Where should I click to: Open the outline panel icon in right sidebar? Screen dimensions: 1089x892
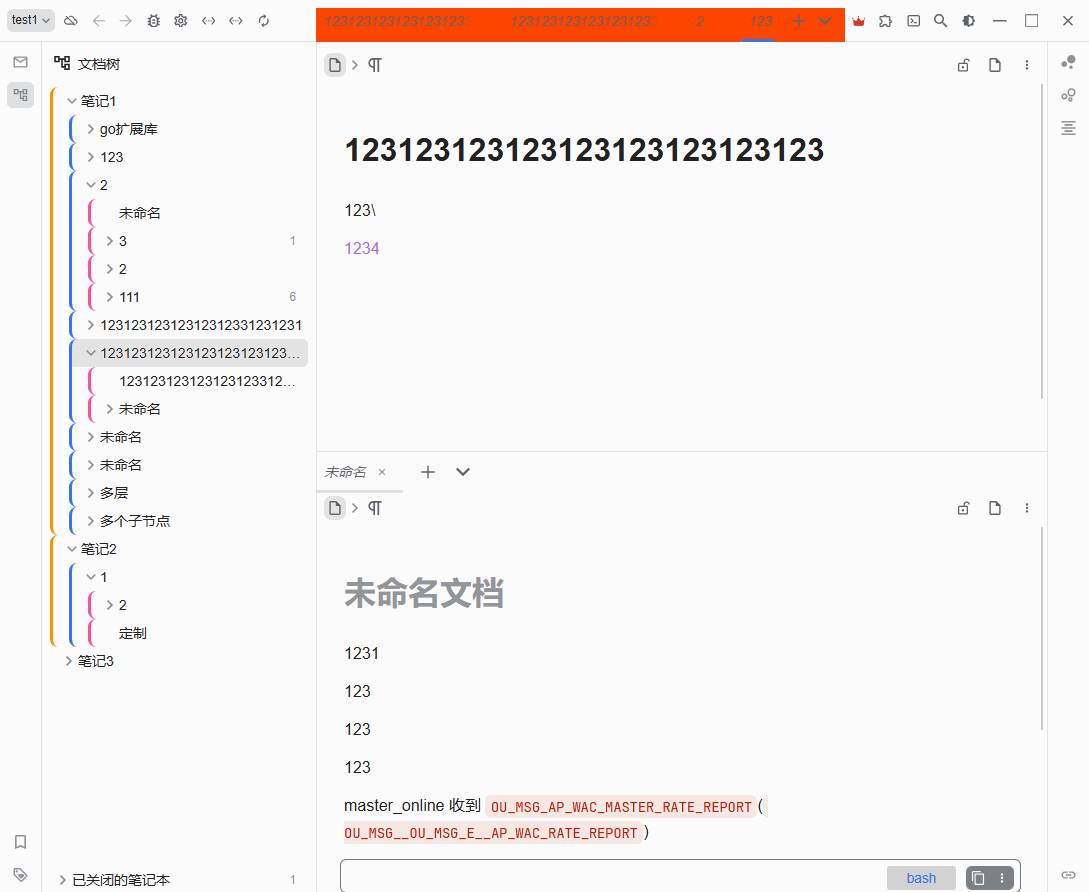tap(1068, 128)
